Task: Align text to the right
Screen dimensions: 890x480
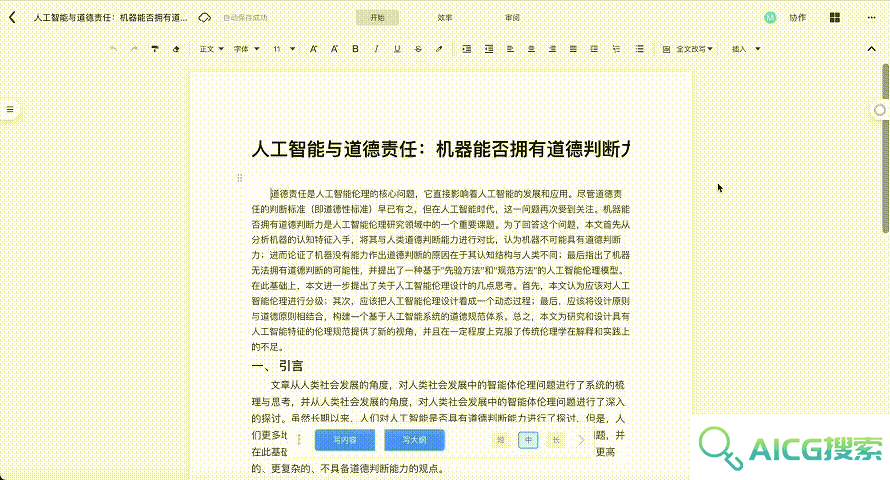Action: tap(552, 49)
